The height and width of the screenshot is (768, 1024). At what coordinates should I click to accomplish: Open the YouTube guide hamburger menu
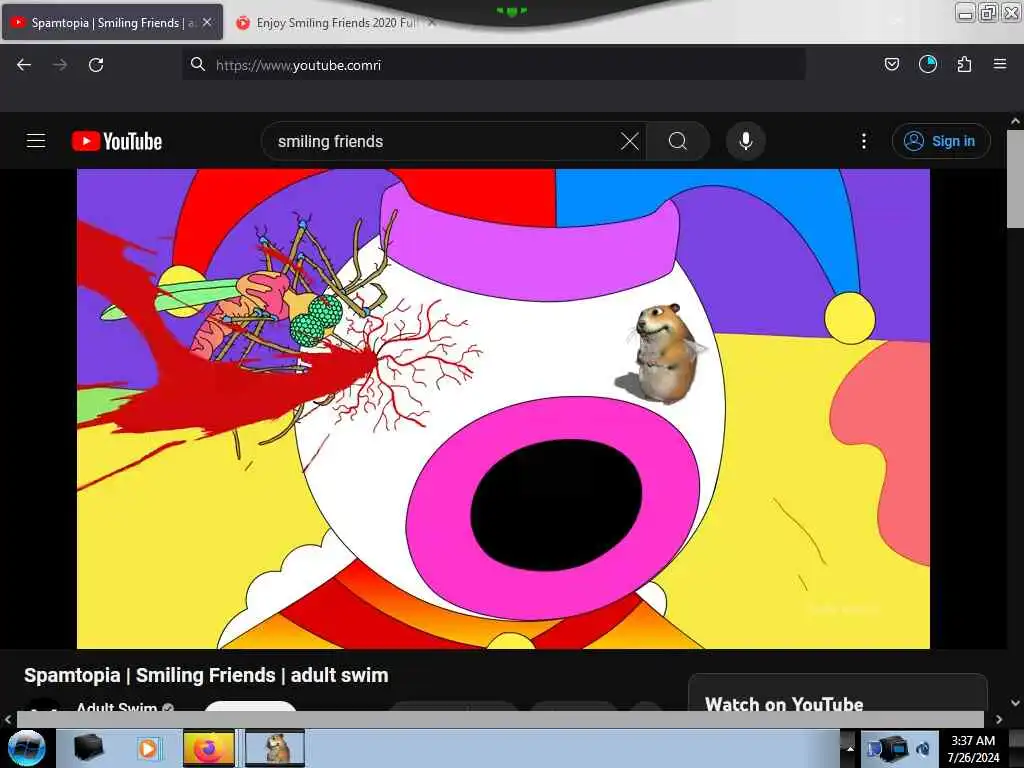pos(36,140)
